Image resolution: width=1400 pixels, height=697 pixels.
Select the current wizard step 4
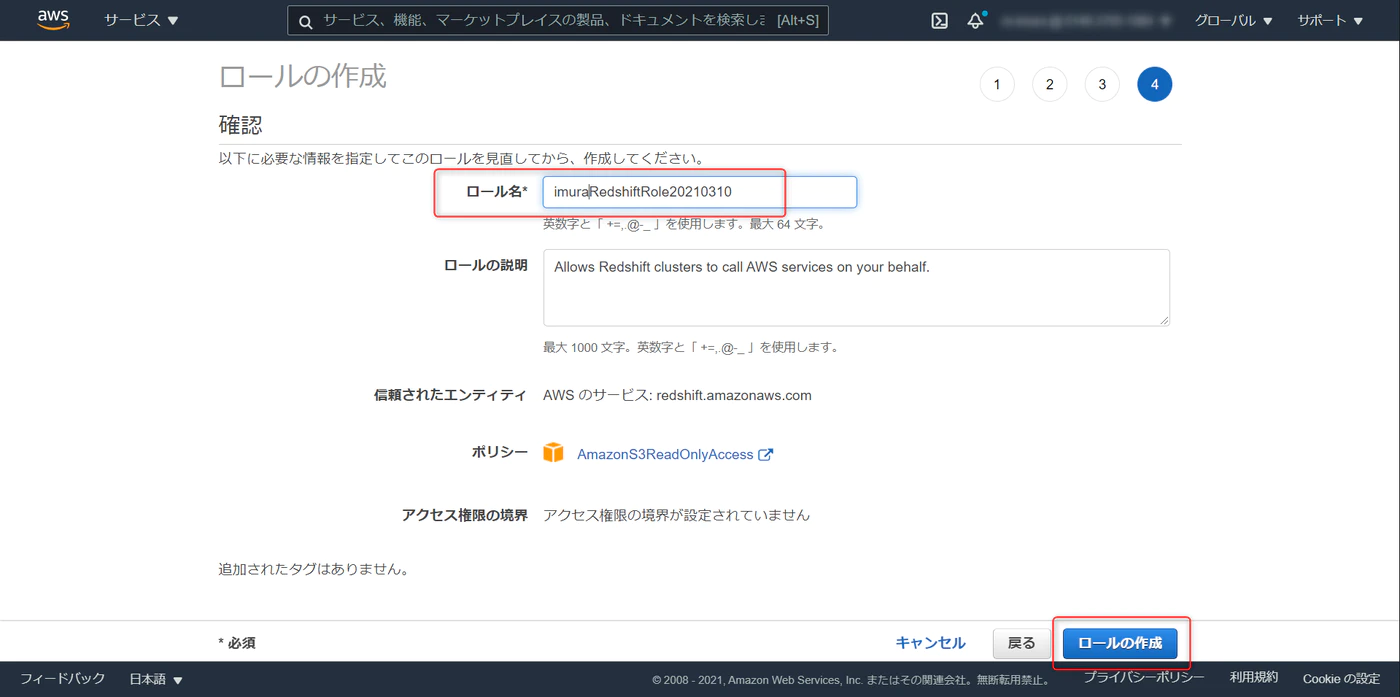(1154, 85)
